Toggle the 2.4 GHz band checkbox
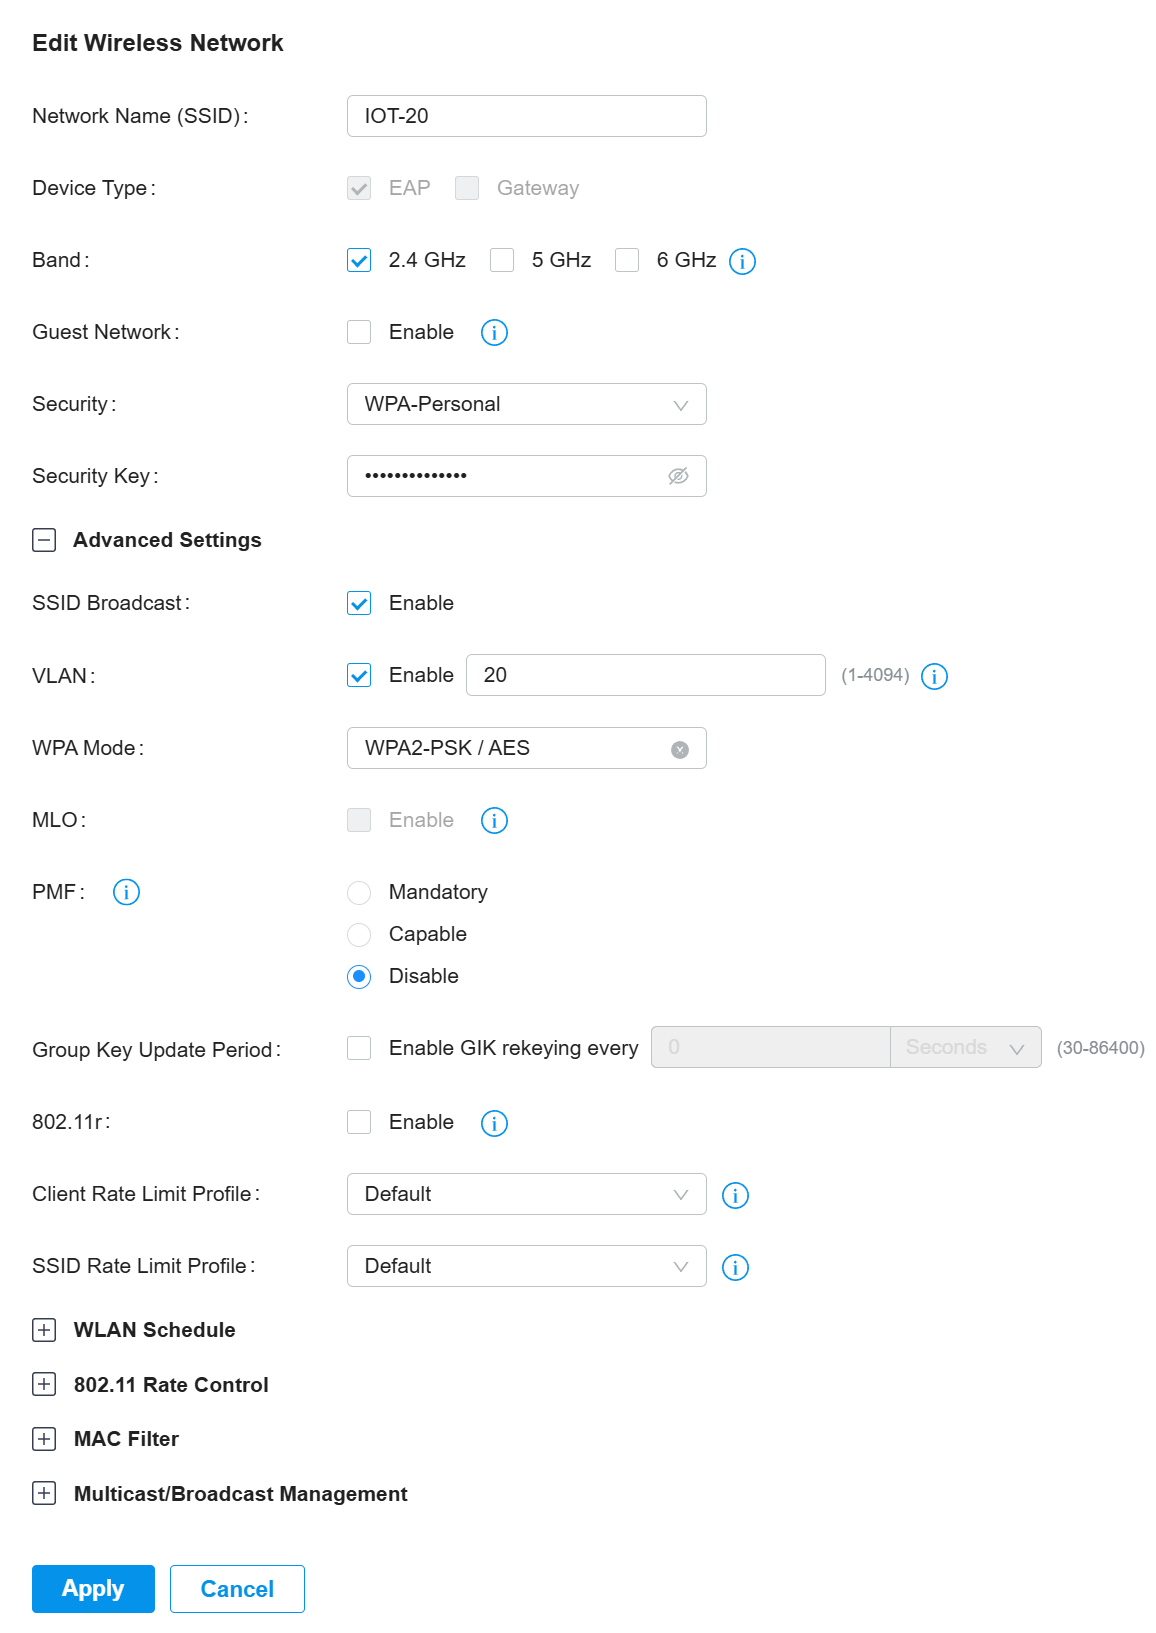The width and height of the screenshot is (1156, 1633). [359, 260]
